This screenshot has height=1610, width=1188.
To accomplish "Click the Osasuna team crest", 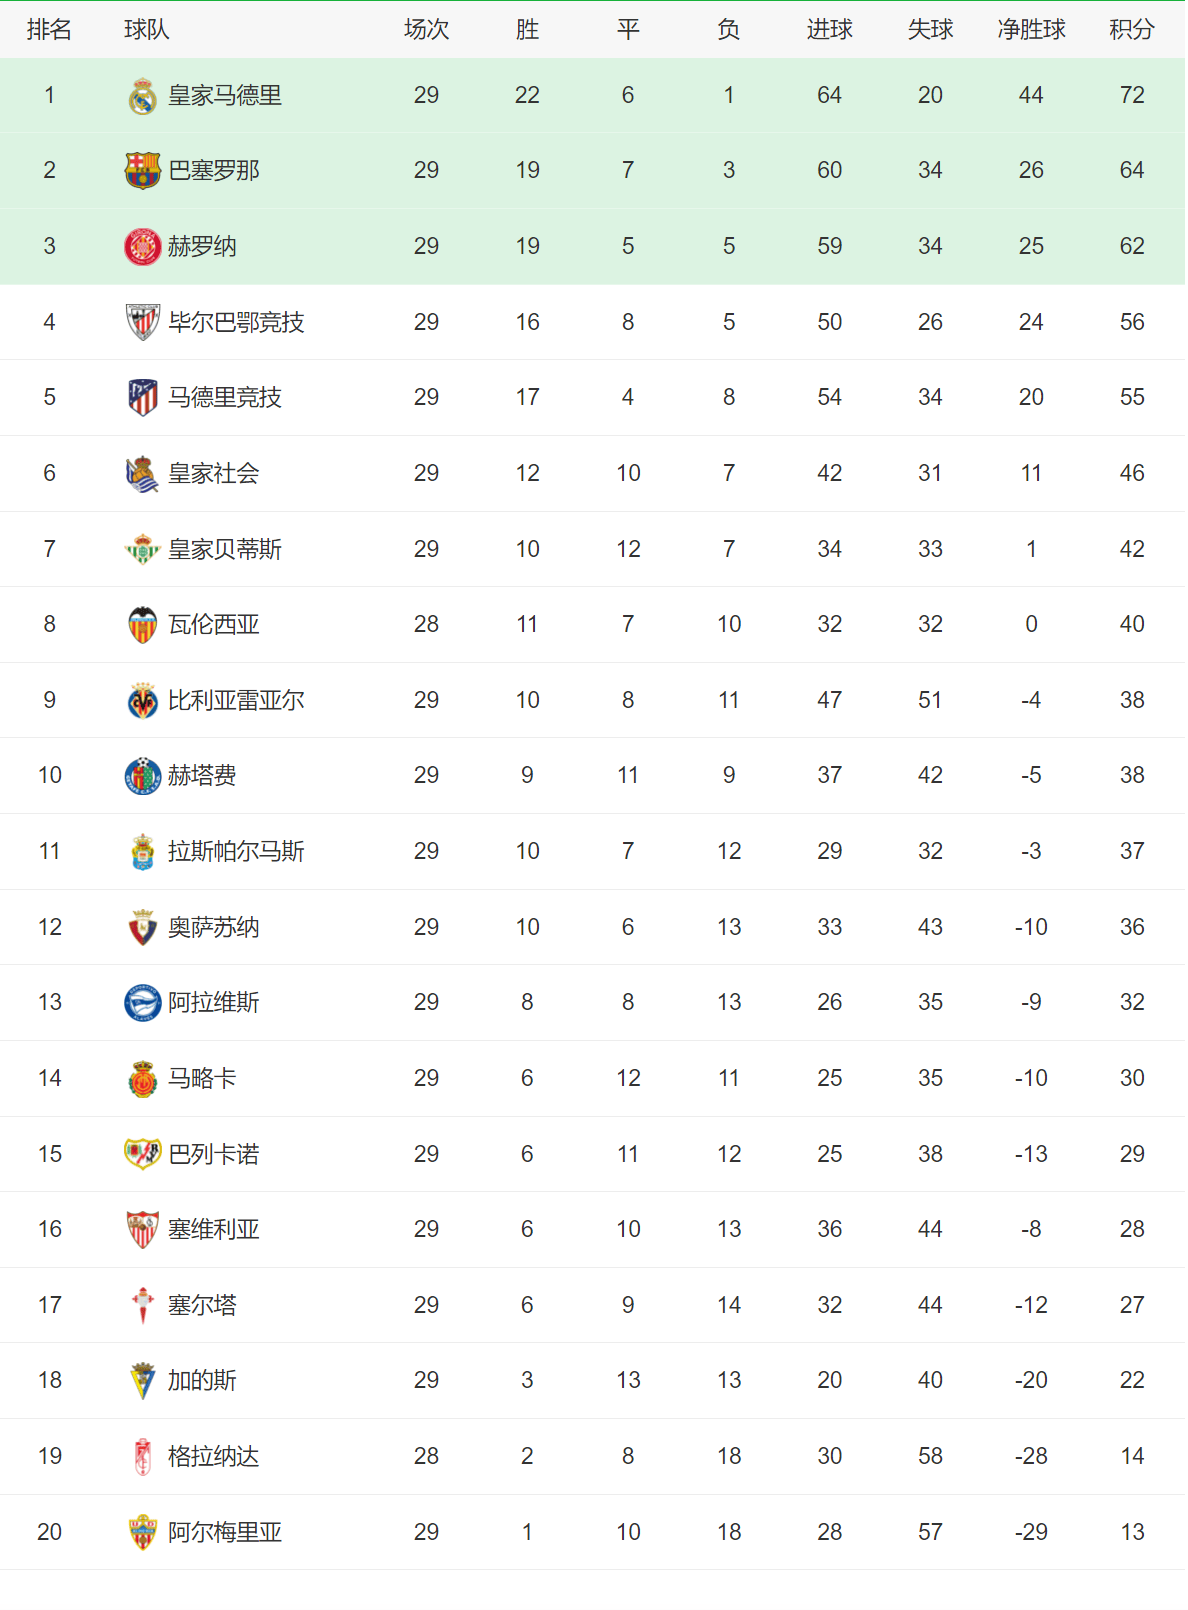I will pyautogui.click(x=143, y=928).
